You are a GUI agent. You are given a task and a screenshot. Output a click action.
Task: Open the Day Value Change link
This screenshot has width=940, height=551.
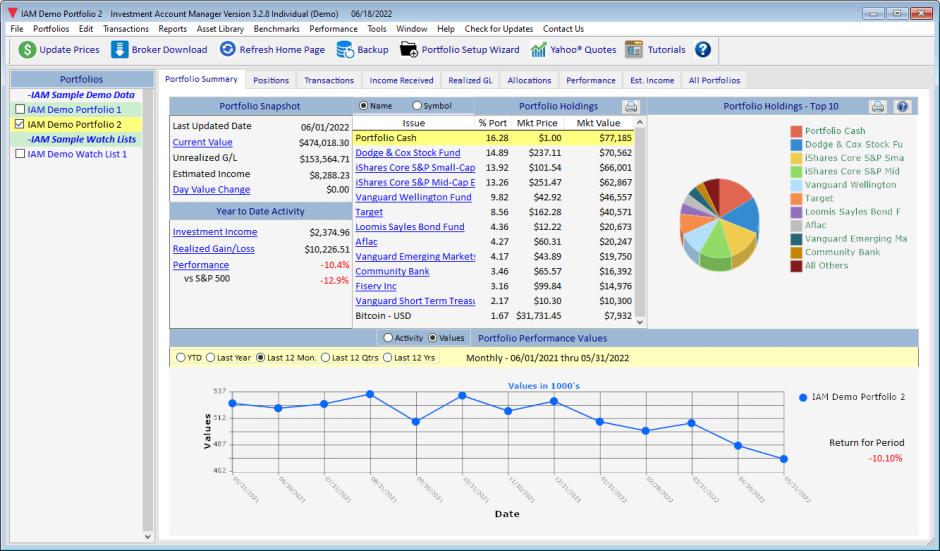pyautogui.click(x=212, y=189)
